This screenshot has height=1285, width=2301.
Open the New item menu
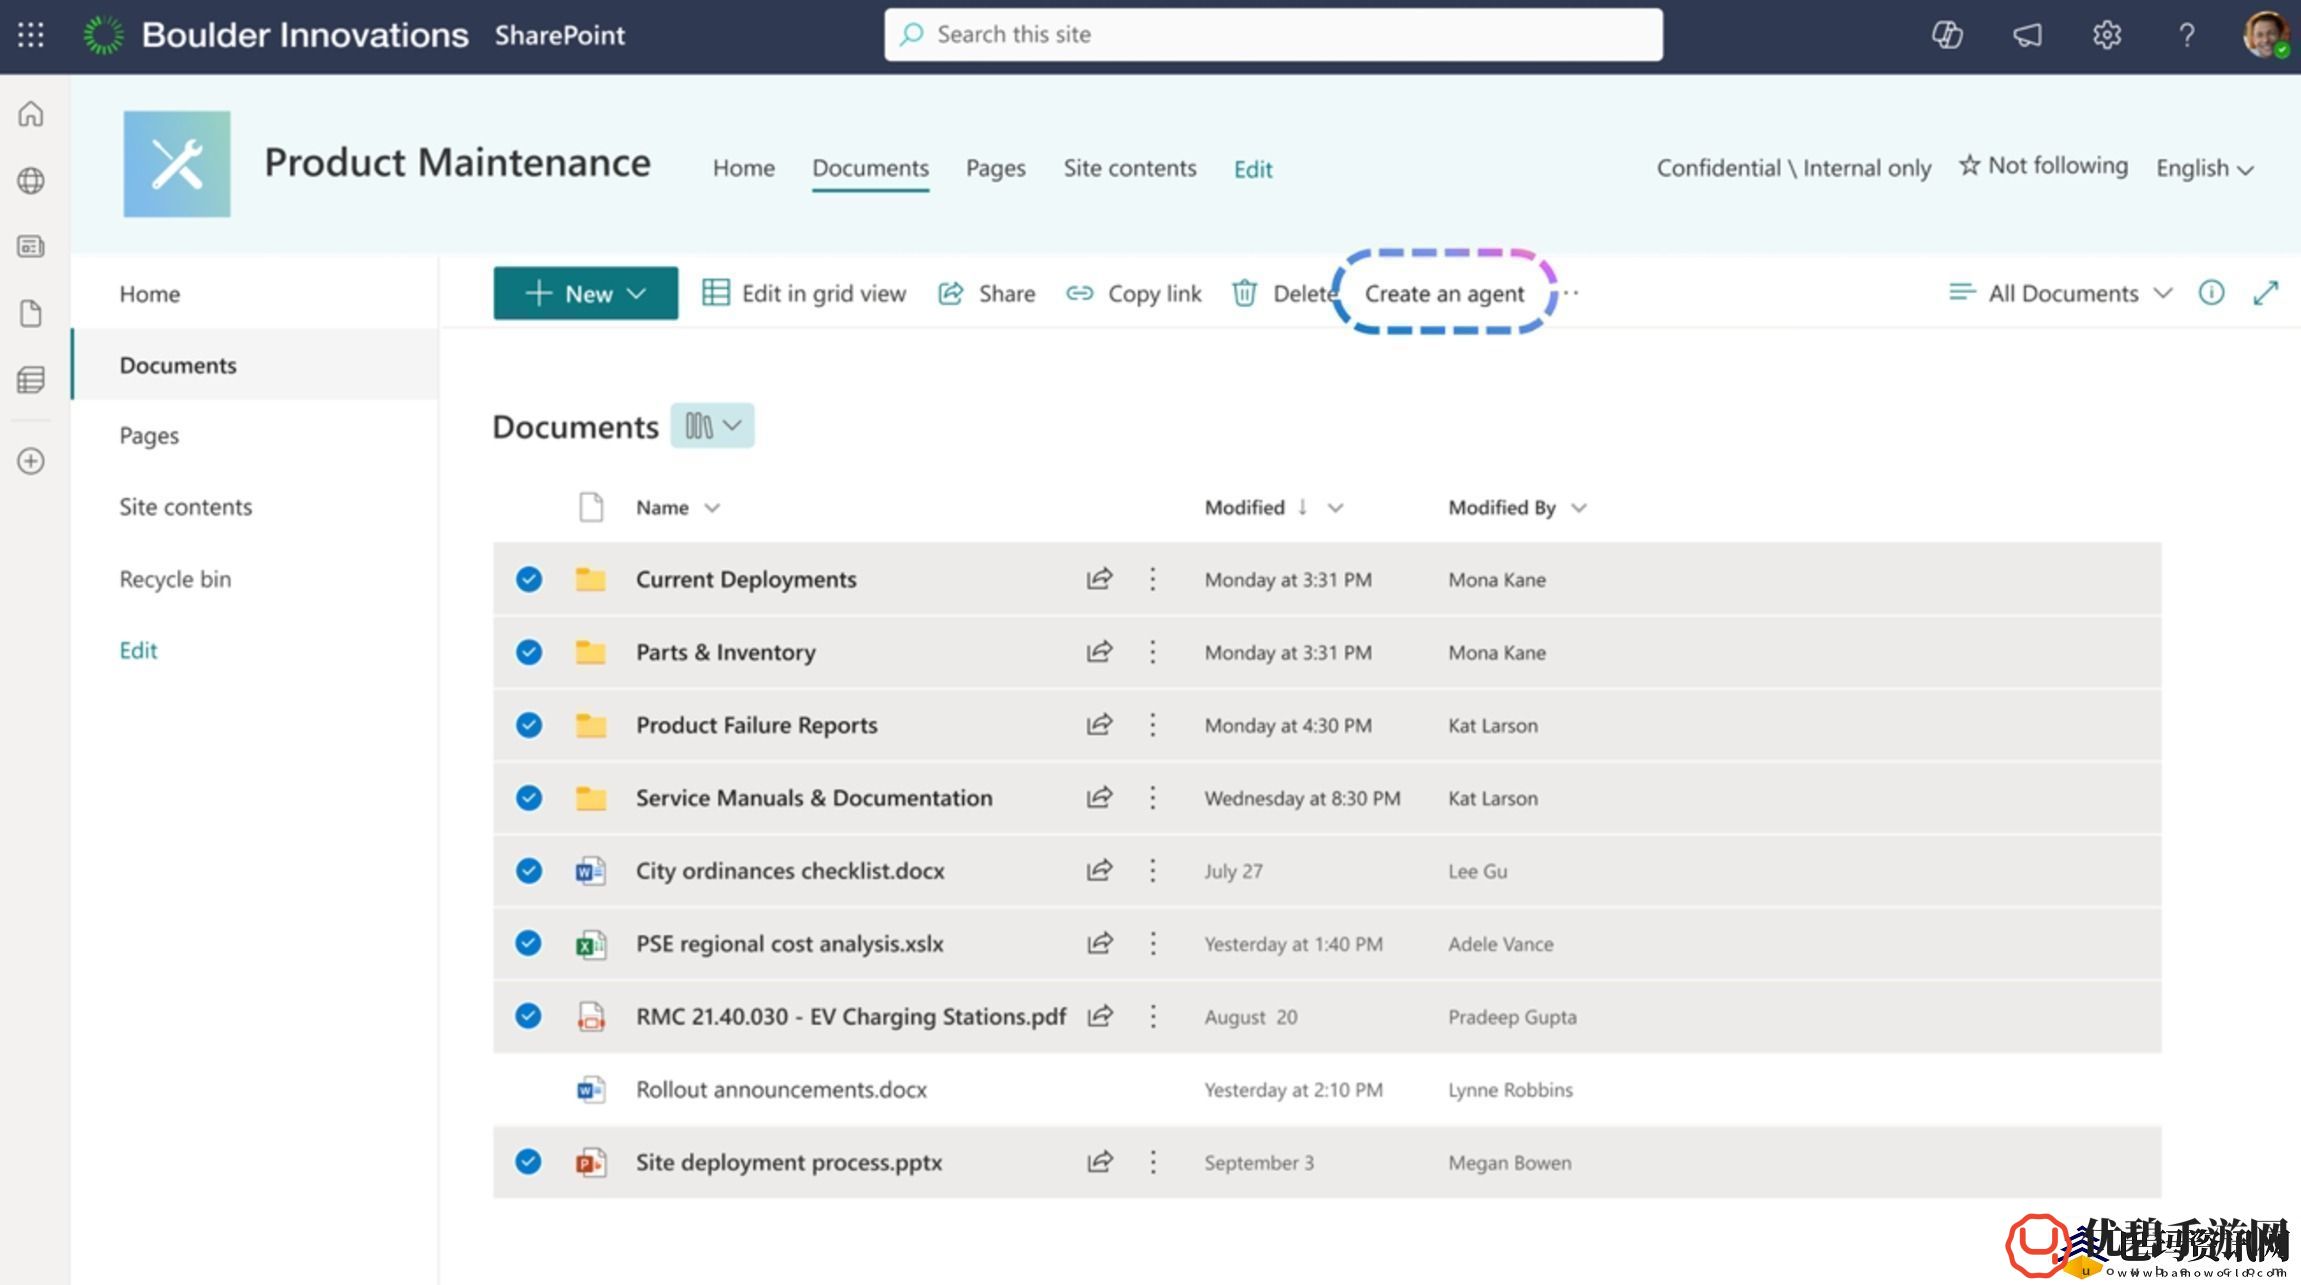point(585,292)
